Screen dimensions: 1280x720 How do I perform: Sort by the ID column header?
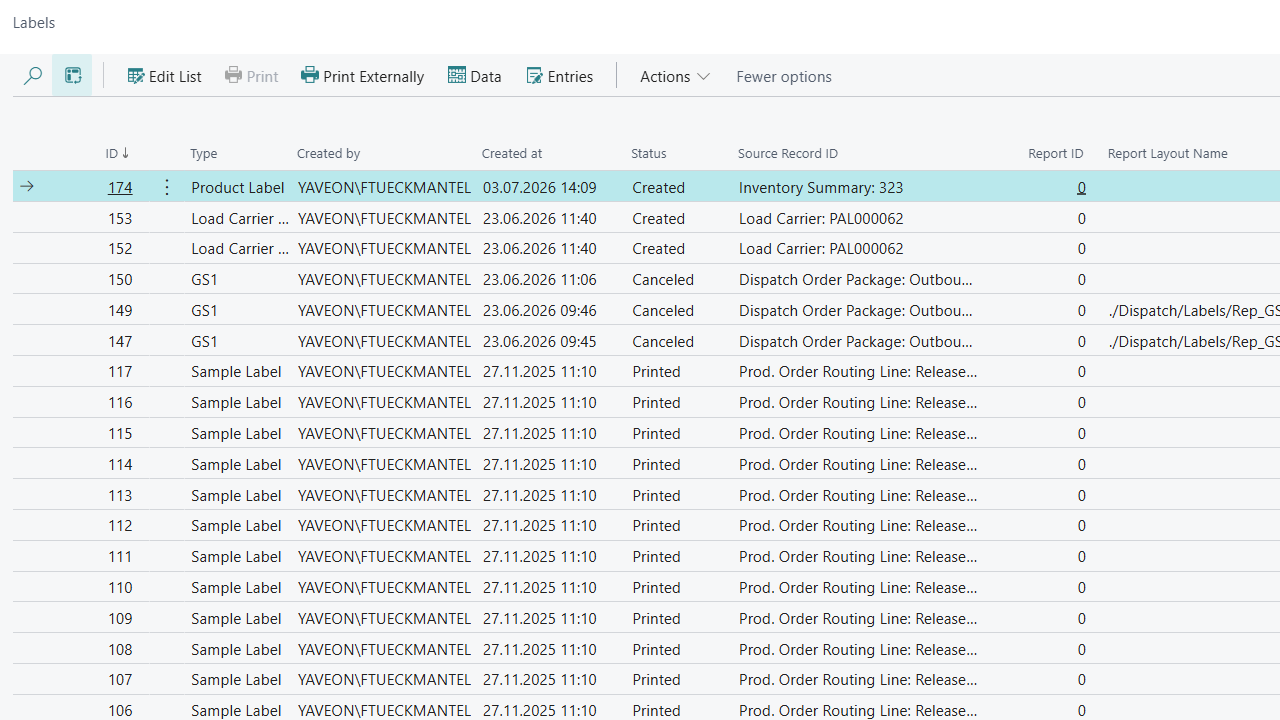coord(117,153)
